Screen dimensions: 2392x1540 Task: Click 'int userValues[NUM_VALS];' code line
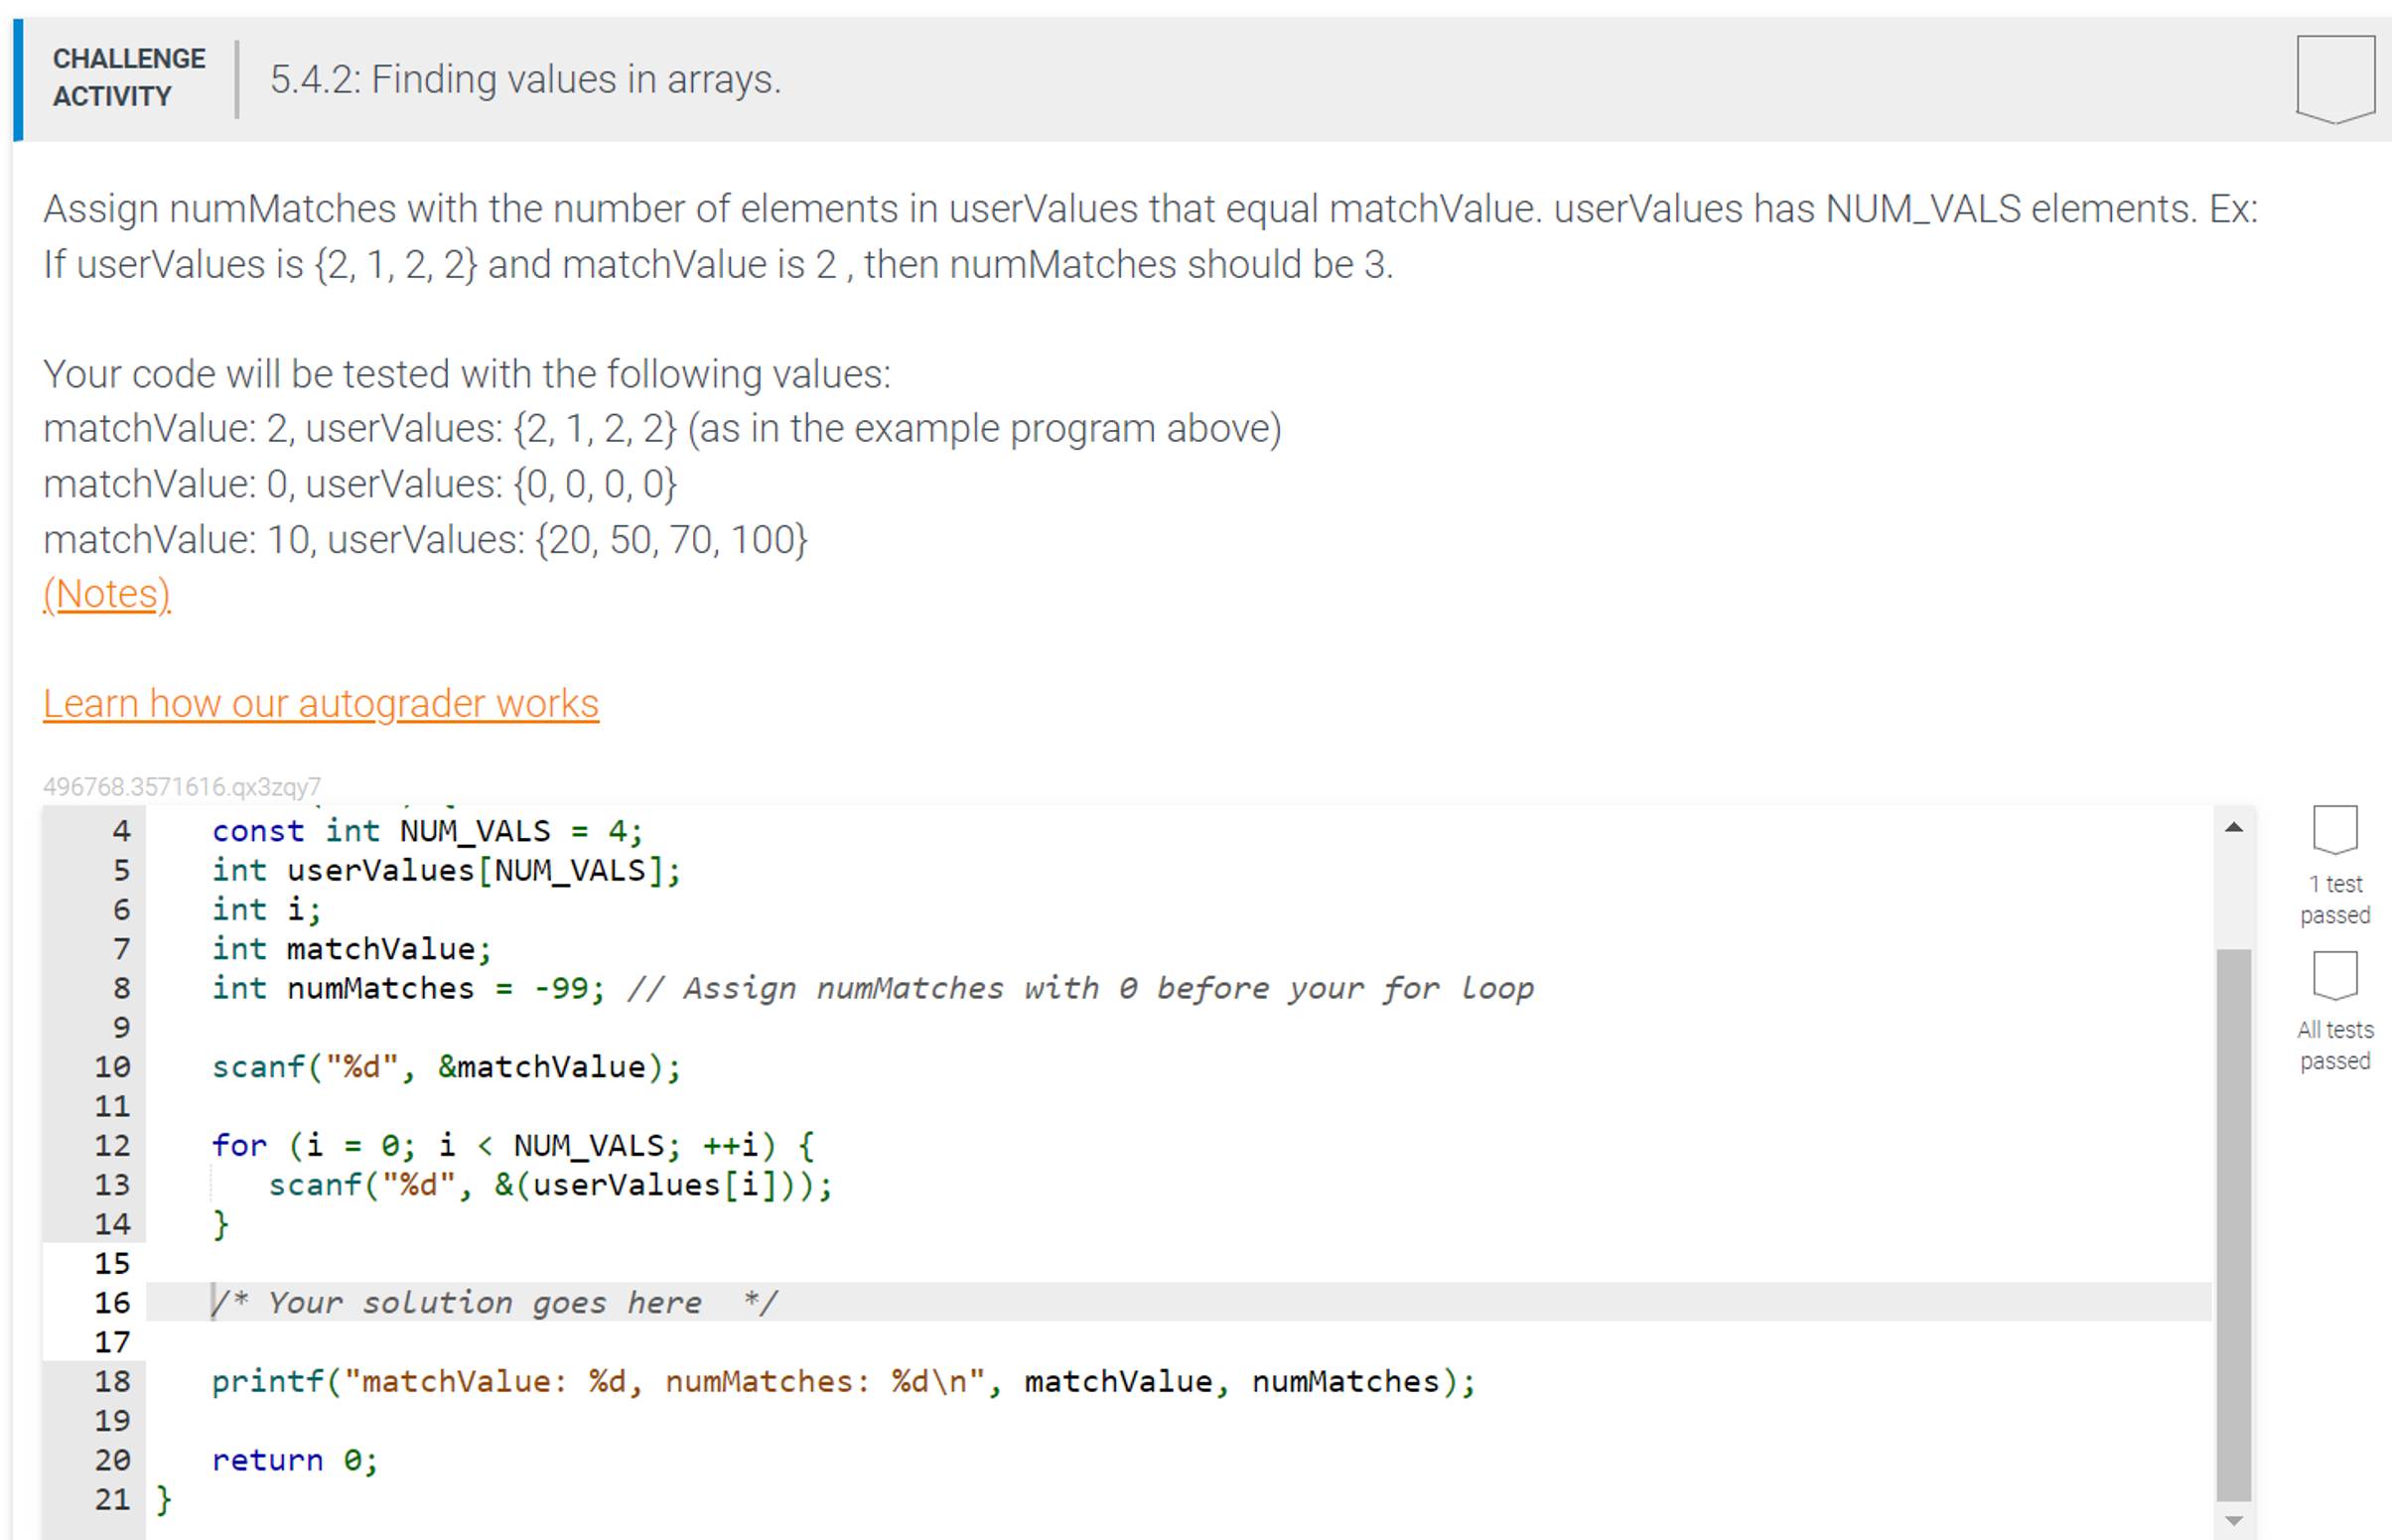[x=446, y=870]
